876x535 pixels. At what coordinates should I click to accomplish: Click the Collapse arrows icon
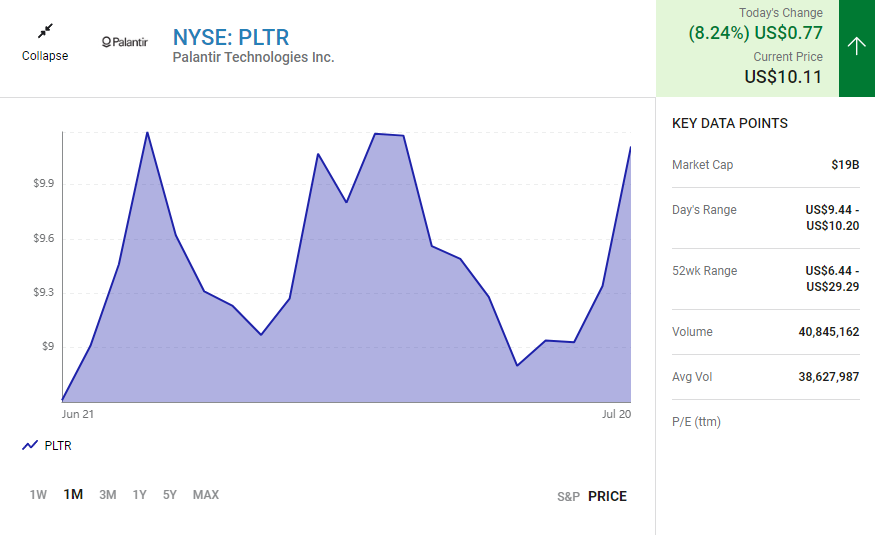pyautogui.click(x=45, y=31)
